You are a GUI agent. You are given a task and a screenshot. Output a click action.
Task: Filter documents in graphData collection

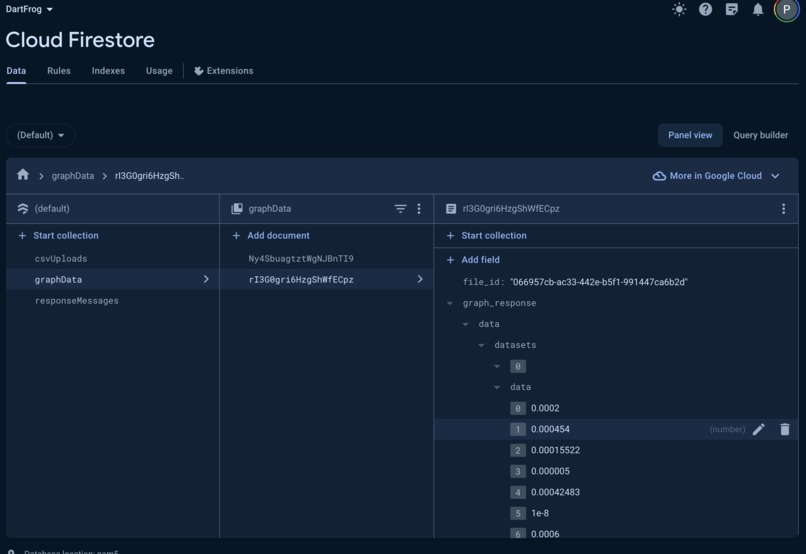tap(400, 208)
